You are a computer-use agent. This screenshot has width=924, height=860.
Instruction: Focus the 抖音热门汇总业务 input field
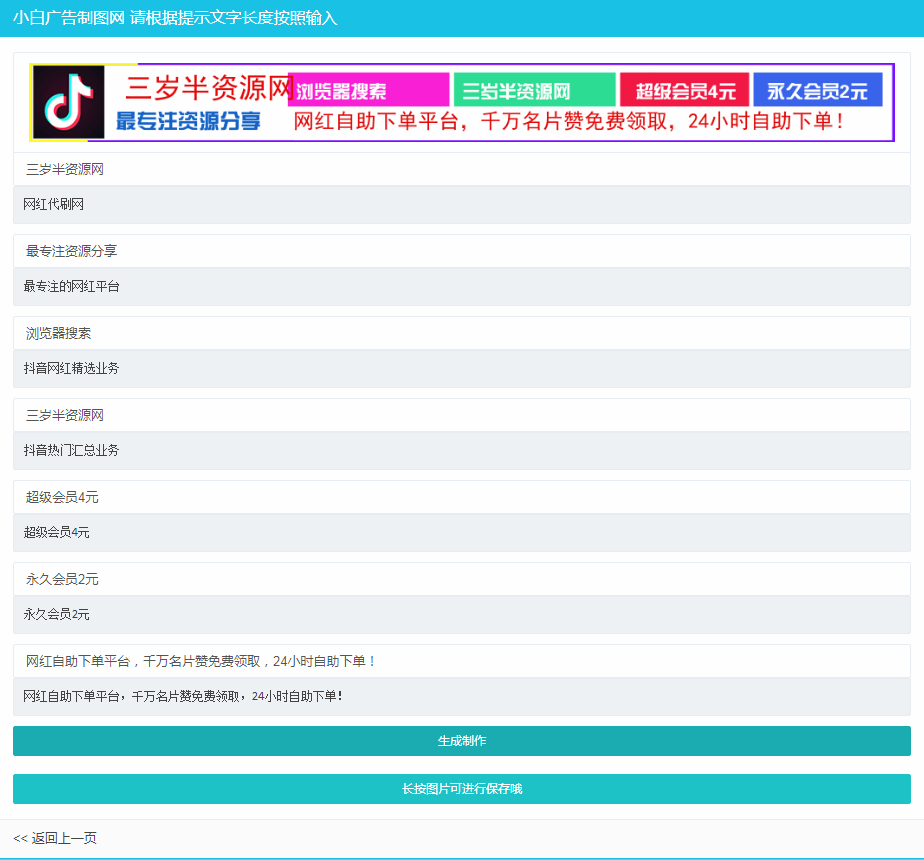tap(461, 451)
